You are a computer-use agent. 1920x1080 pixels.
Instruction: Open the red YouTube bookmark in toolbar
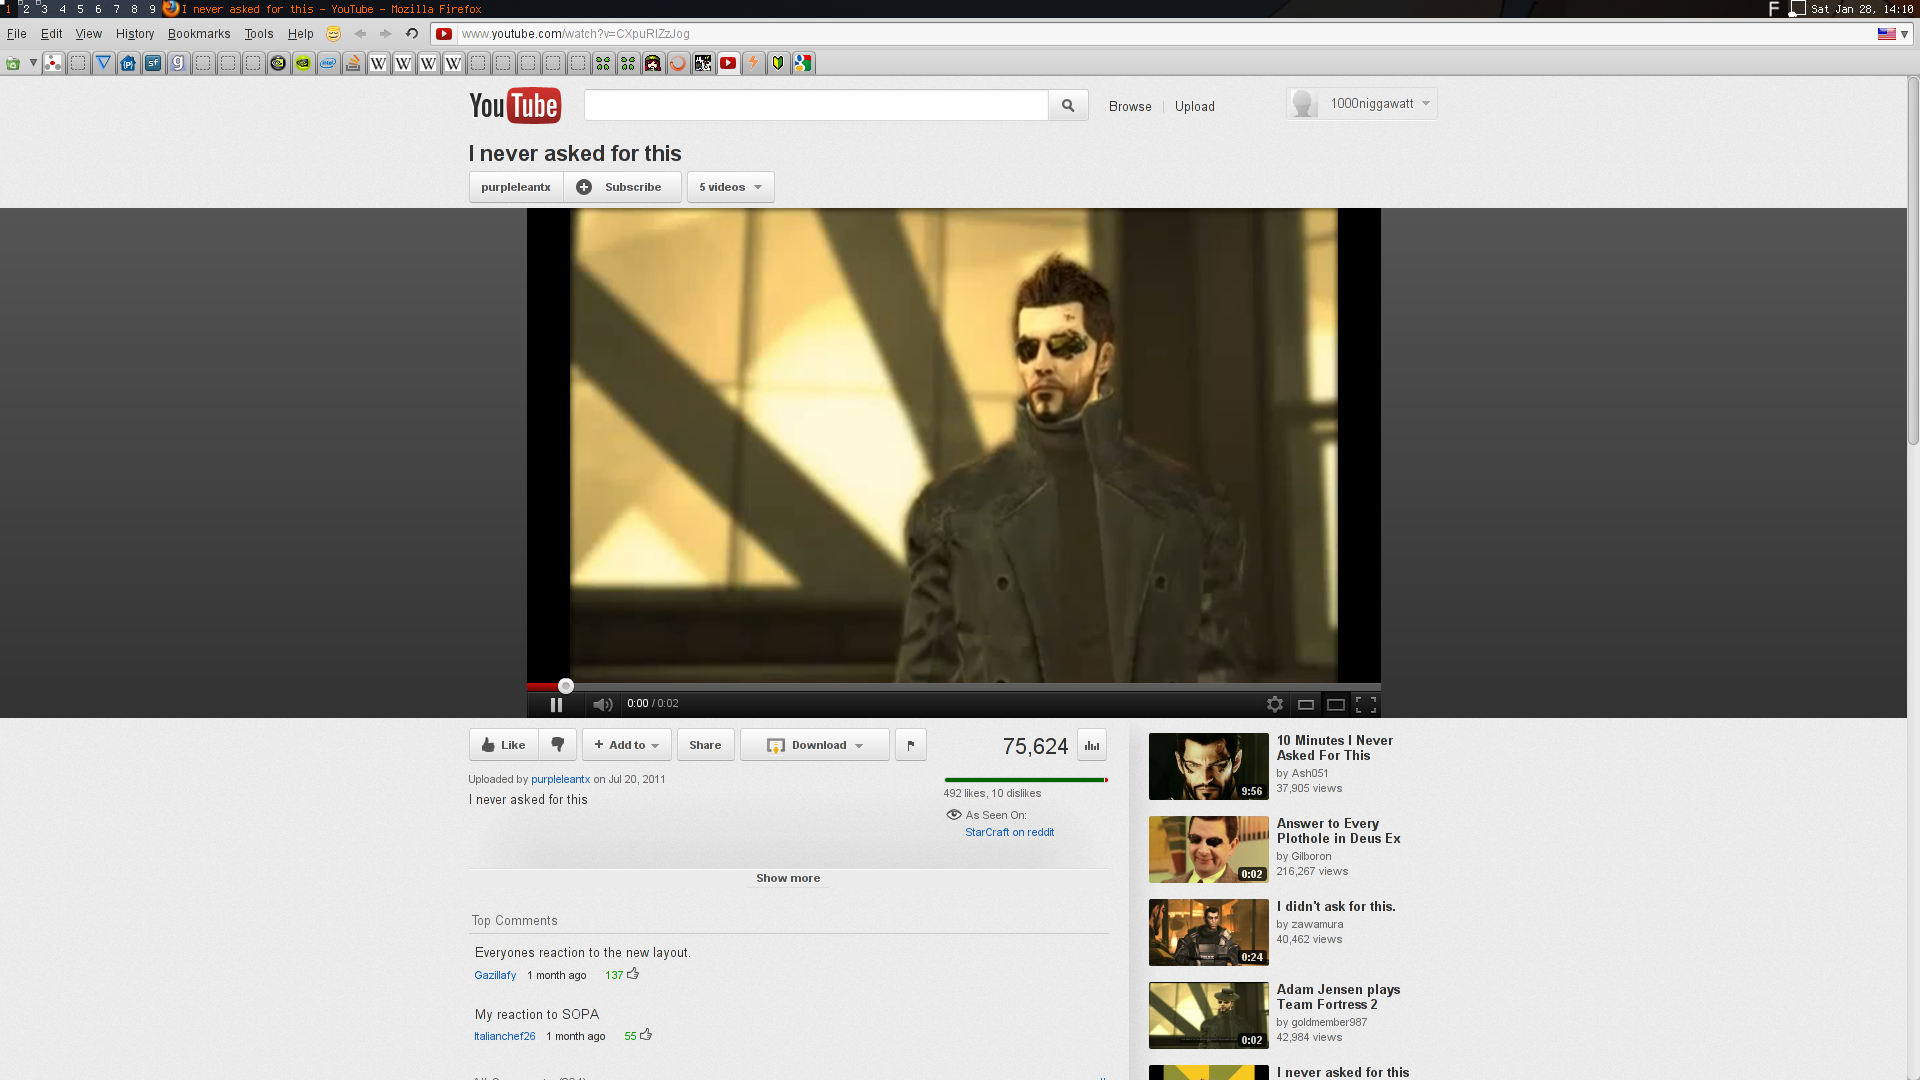pyautogui.click(x=728, y=63)
